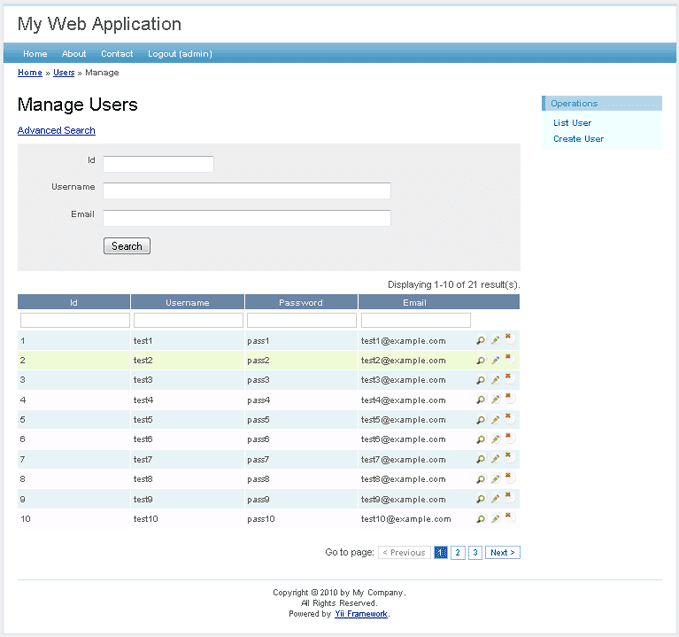Click the Username field in the search form
Image resolution: width=679 pixels, height=637 pixels.
246,190
